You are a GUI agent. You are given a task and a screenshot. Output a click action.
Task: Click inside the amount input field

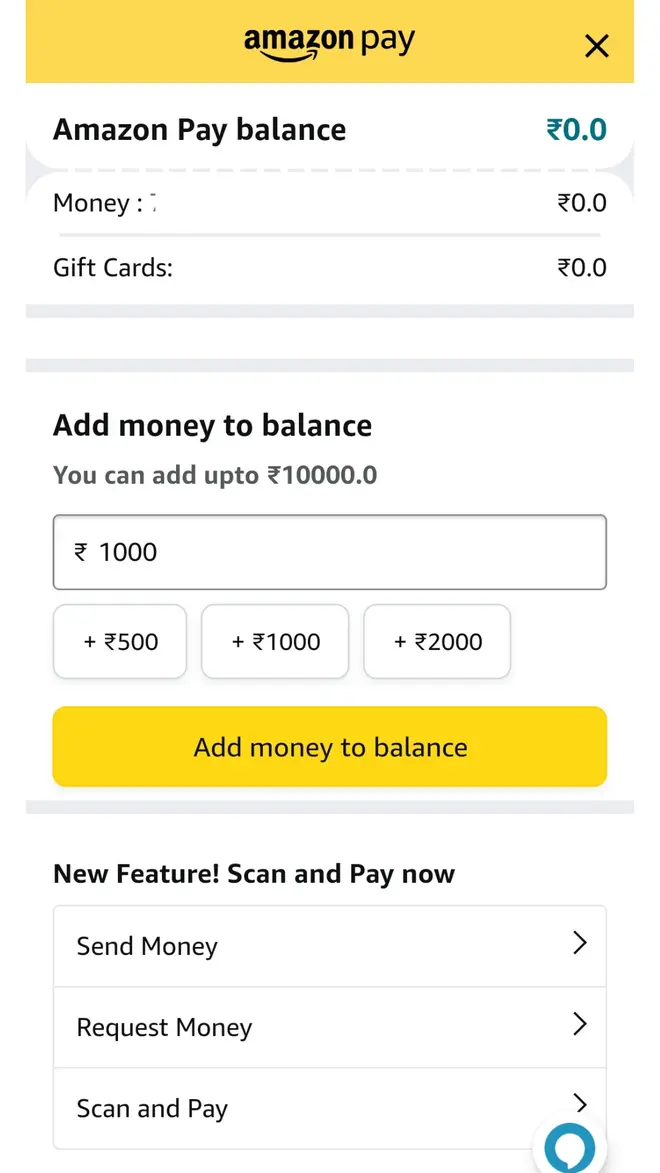point(330,551)
